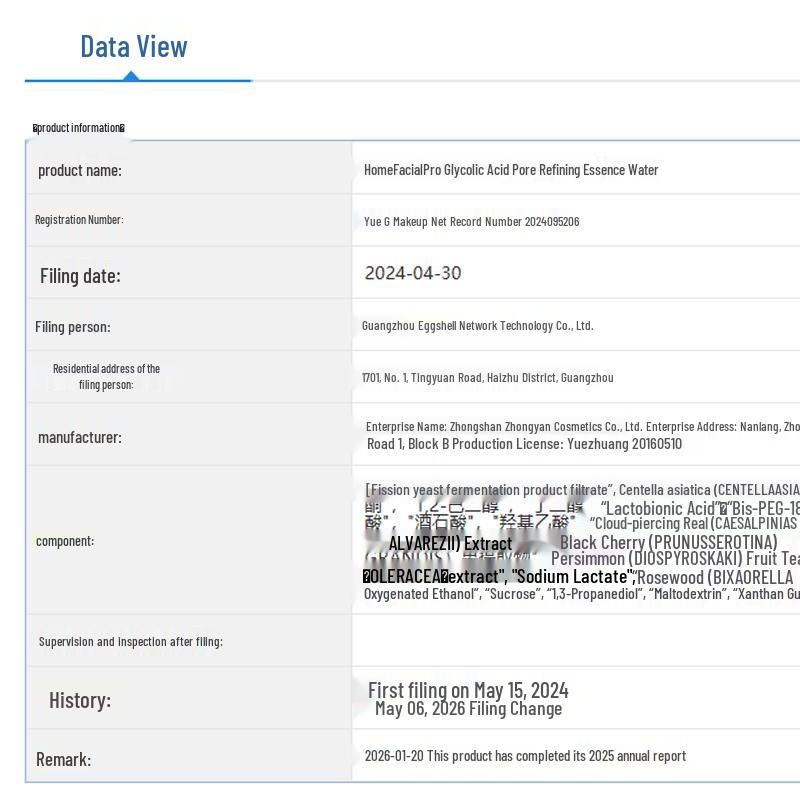This screenshot has width=800, height=800.
Task: Click the 'Black Cherry (PRUNUSSEROTINA)' ingredient
Action: pos(668,542)
